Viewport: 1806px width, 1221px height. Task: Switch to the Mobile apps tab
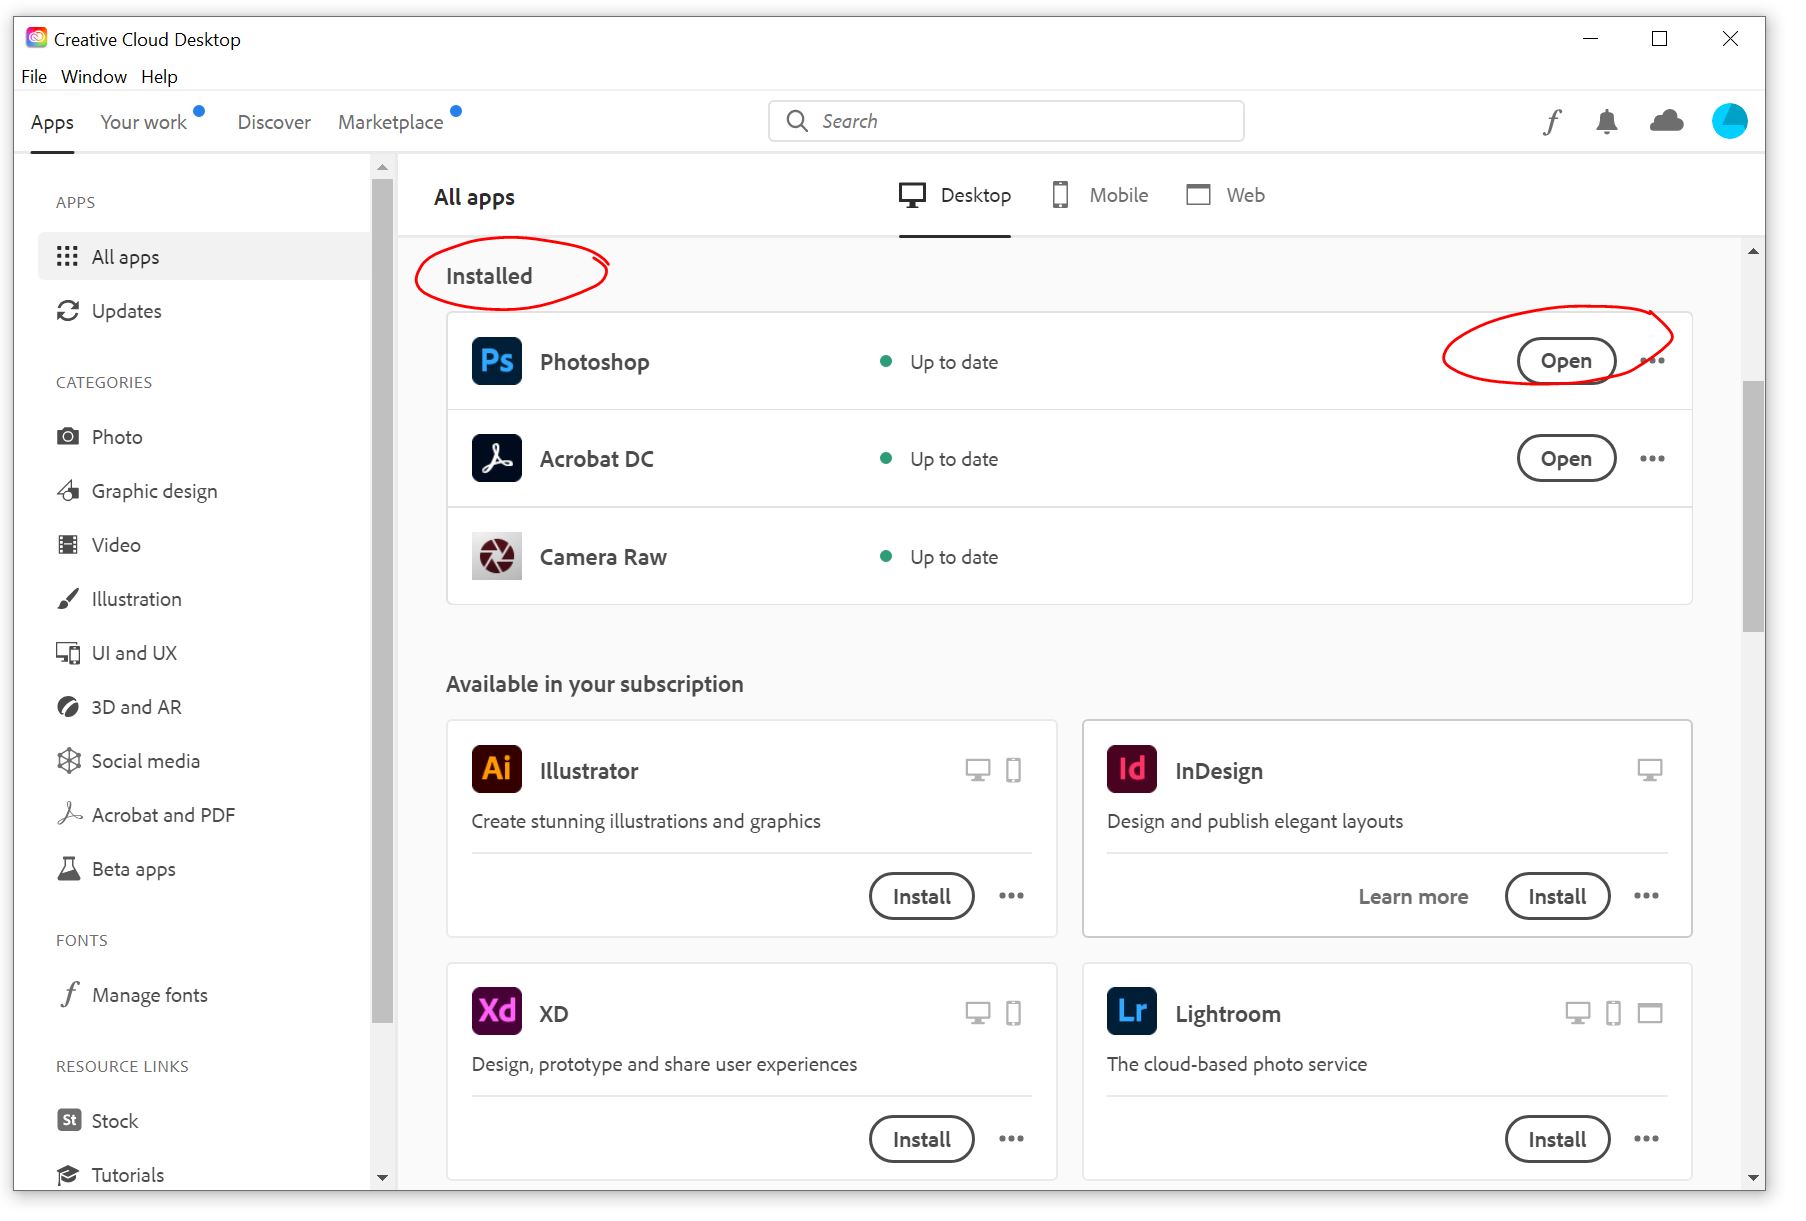click(1100, 195)
